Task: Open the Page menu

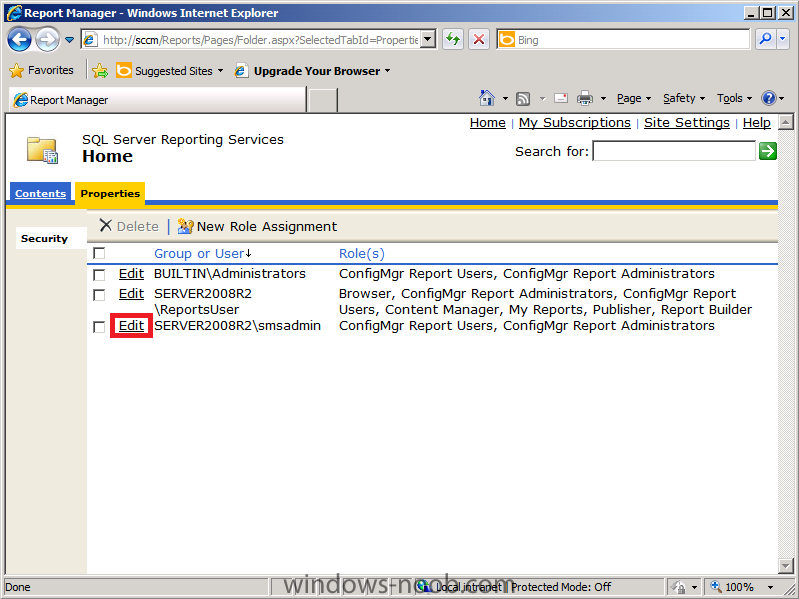Action: click(x=633, y=98)
